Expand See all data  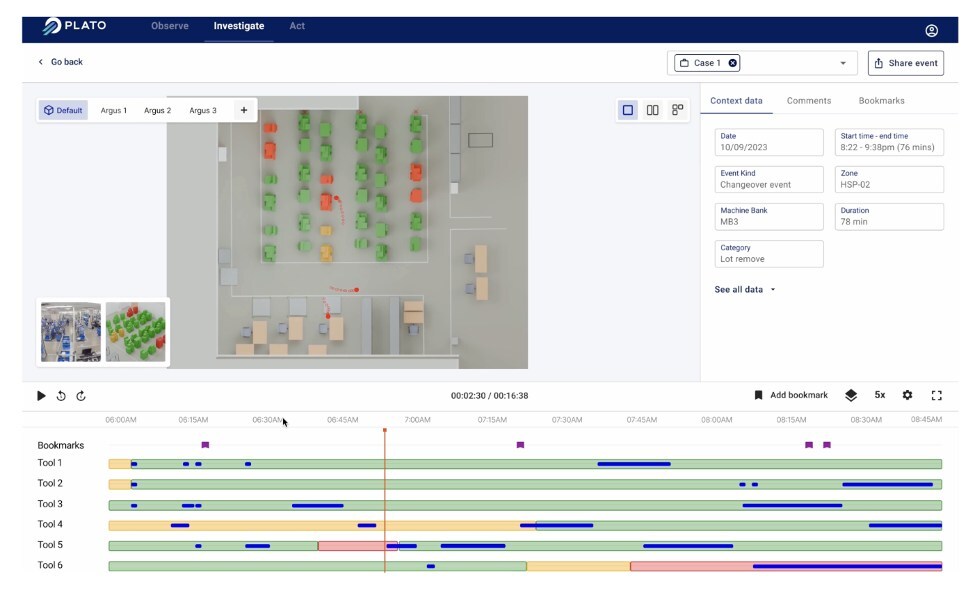click(745, 289)
